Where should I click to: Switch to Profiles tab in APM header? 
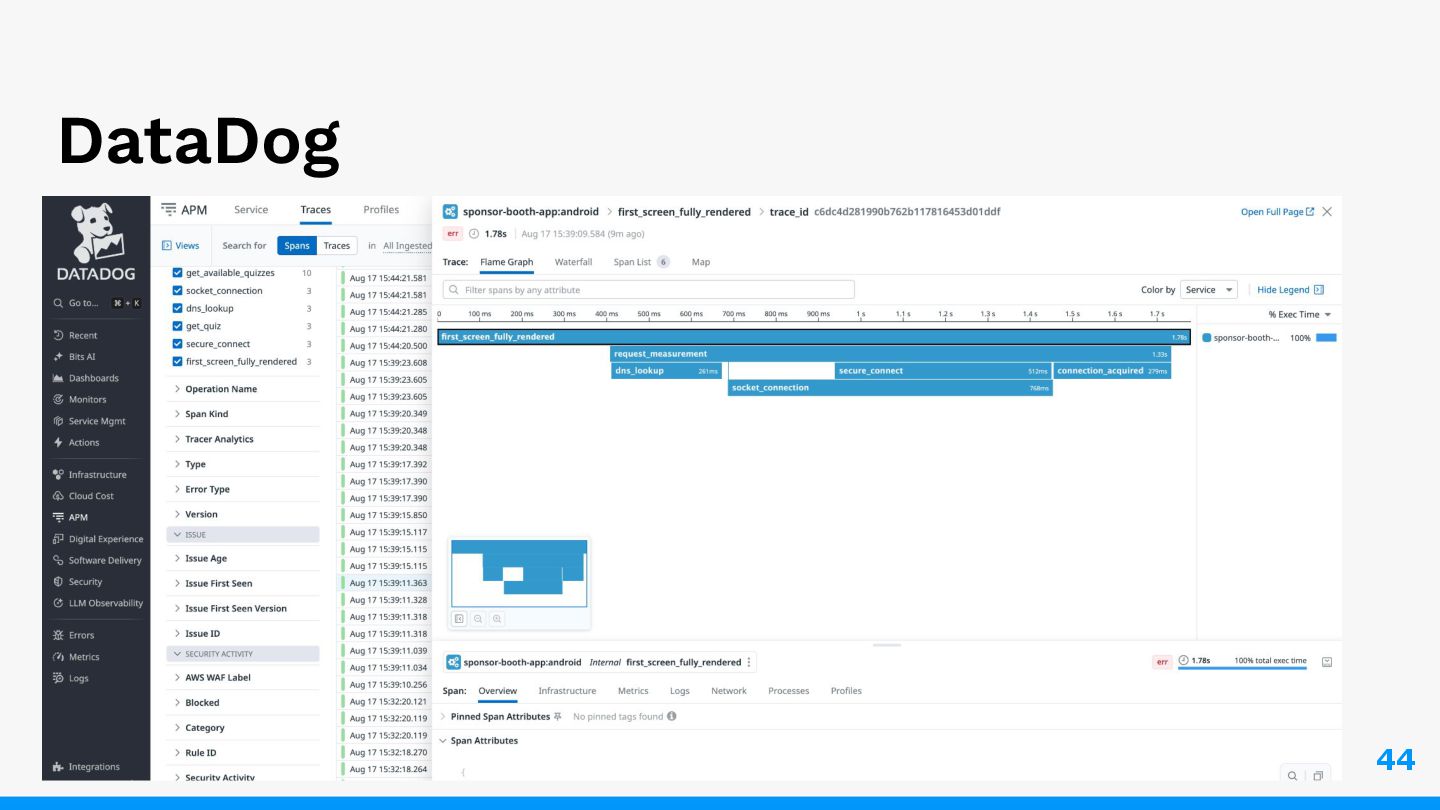[x=381, y=210]
